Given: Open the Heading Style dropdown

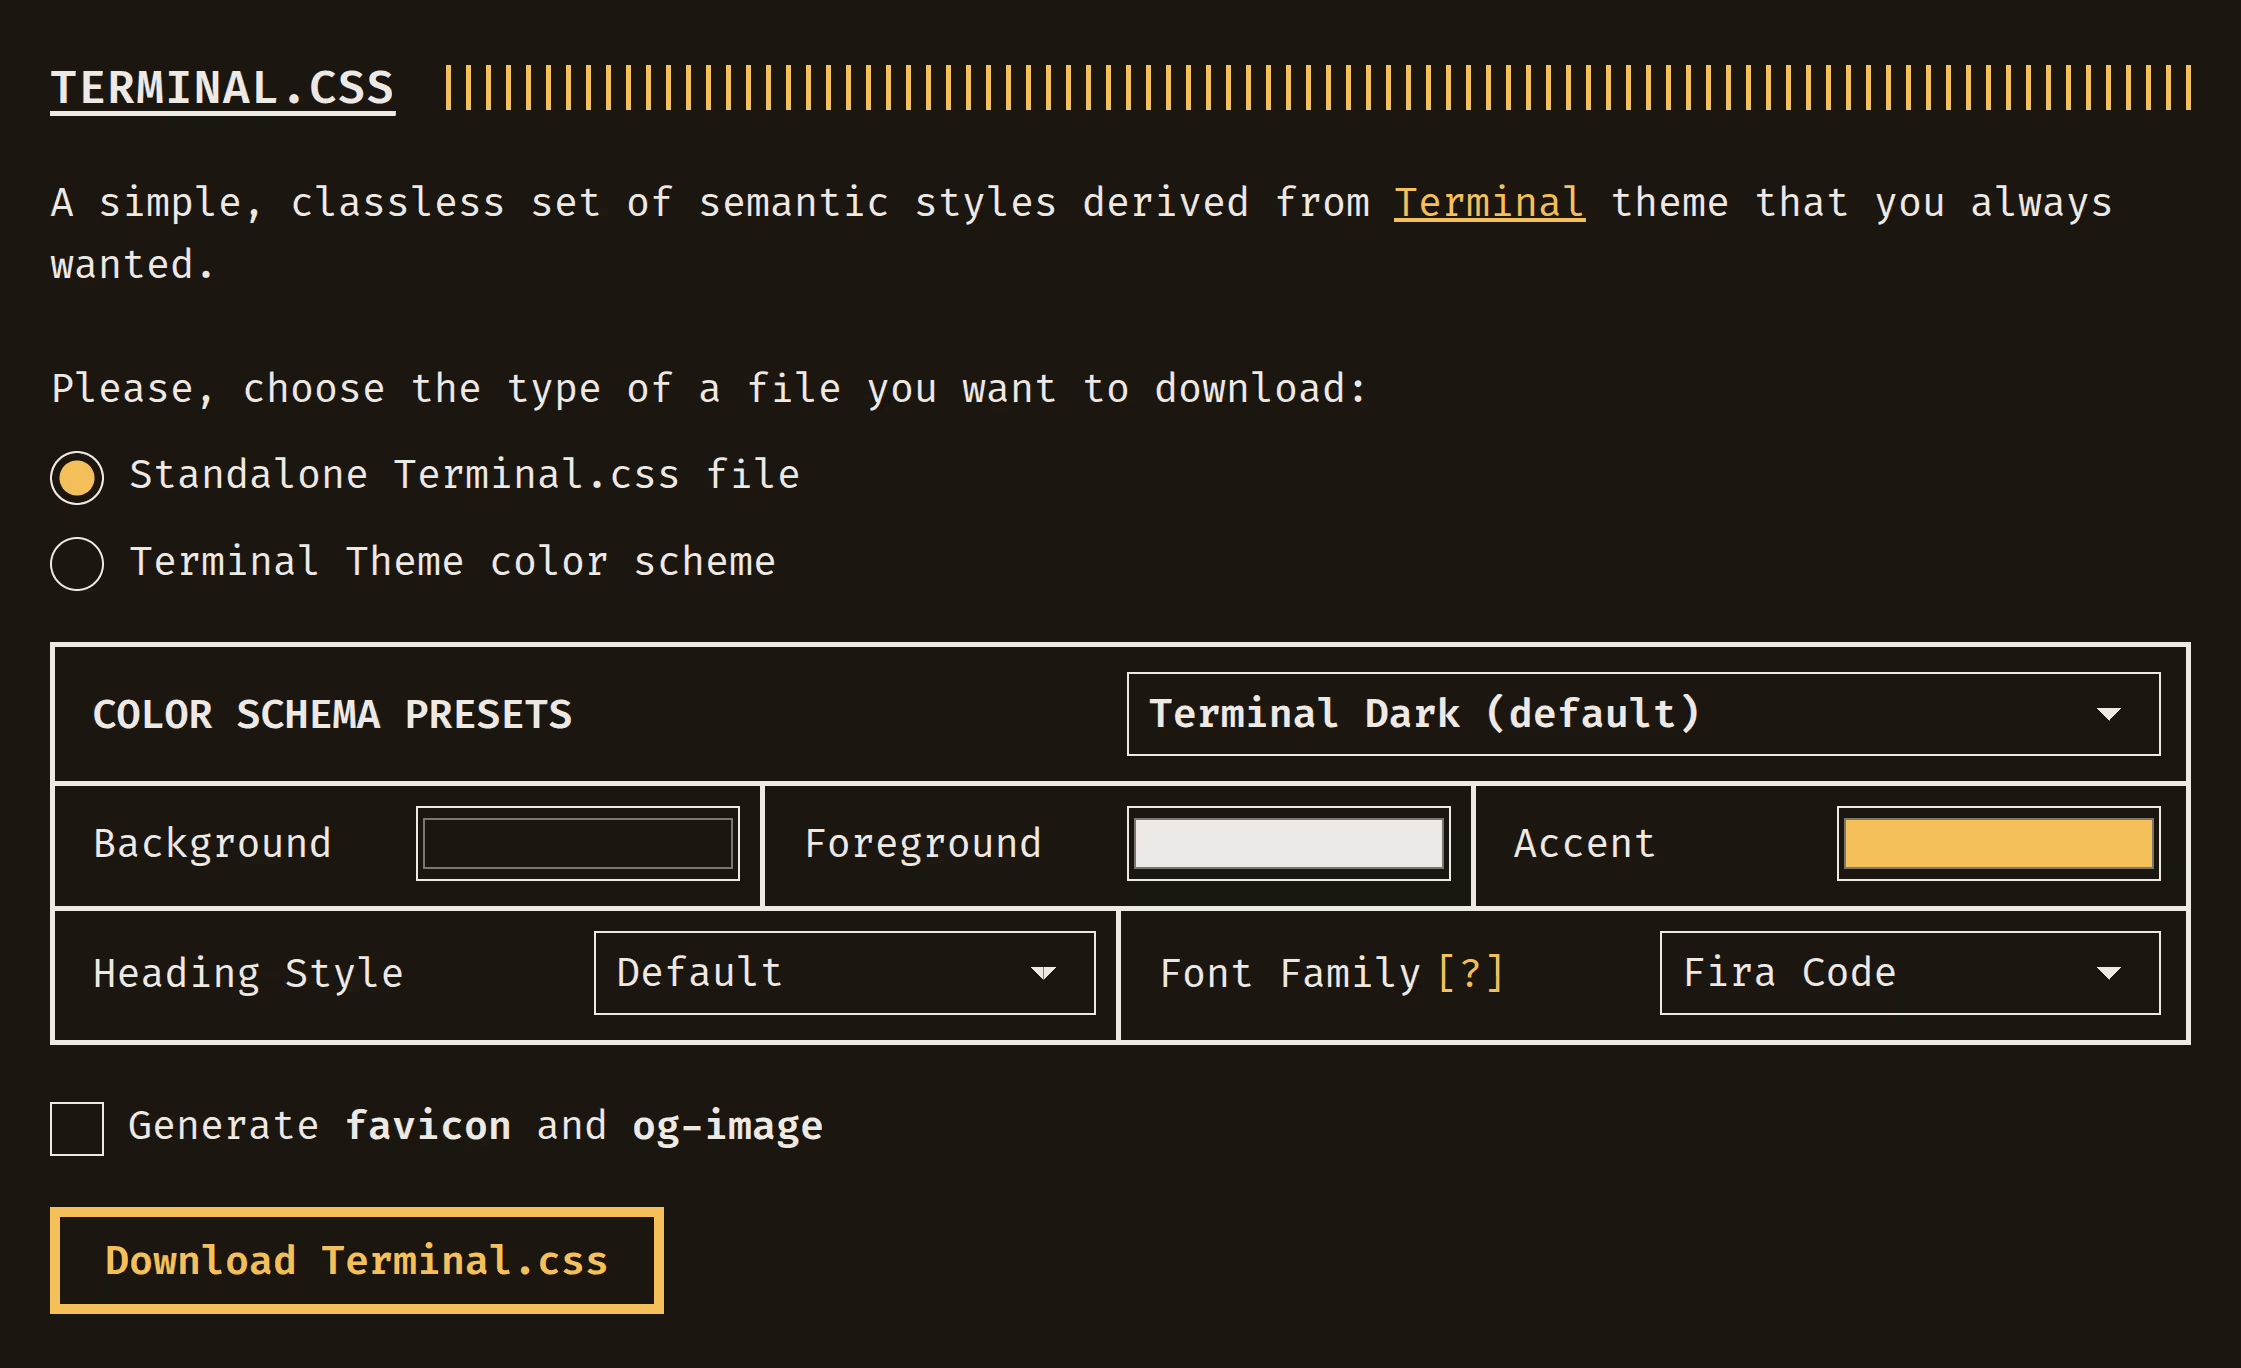Looking at the screenshot, I should click(845, 971).
